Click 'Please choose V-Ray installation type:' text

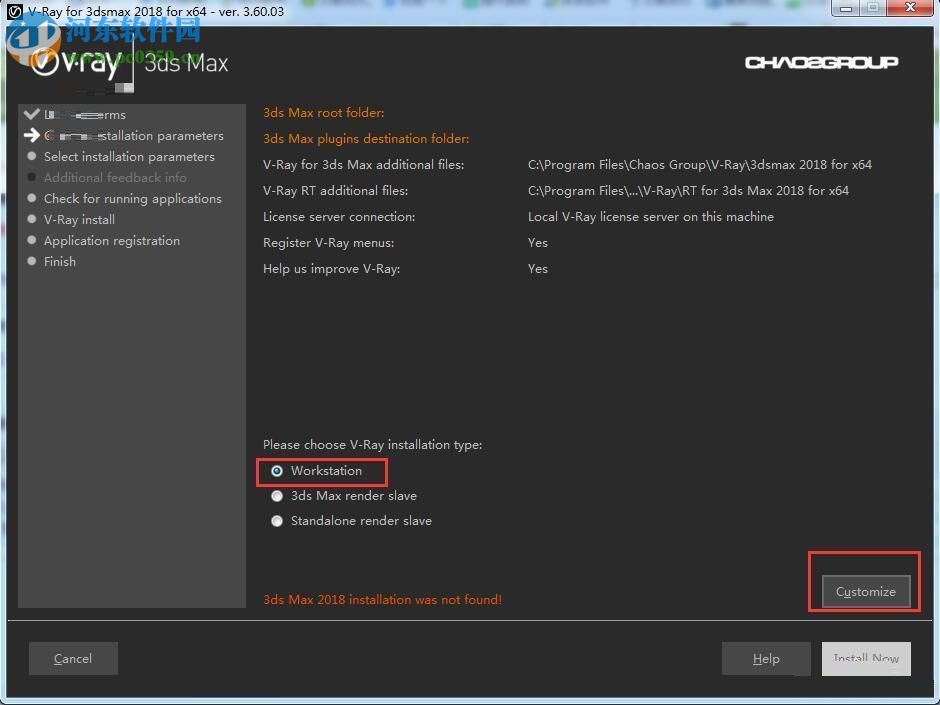372,445
